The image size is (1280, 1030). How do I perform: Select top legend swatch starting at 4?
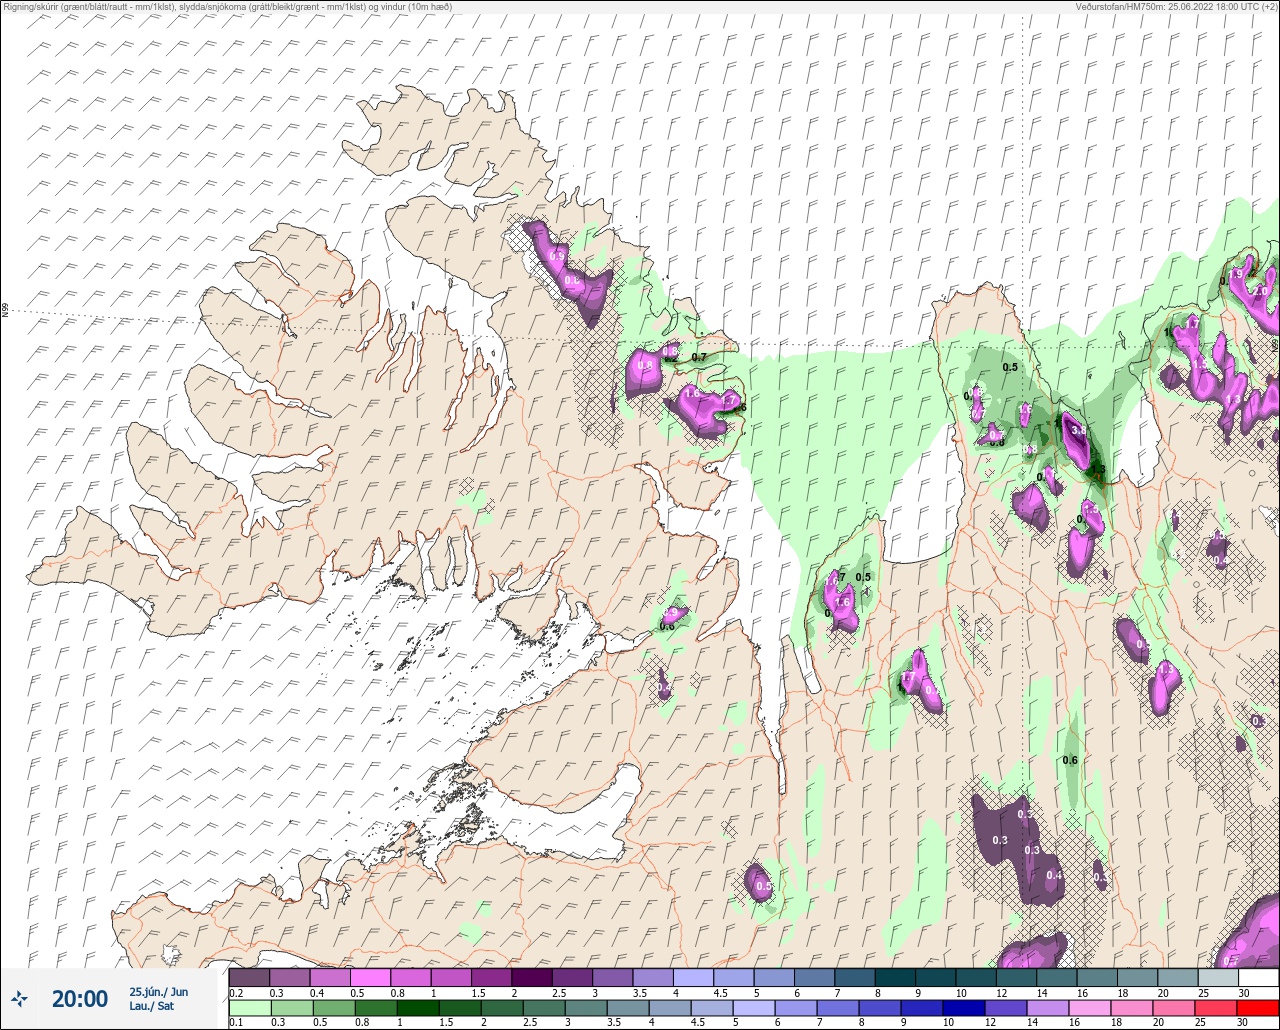click(693, 976)
